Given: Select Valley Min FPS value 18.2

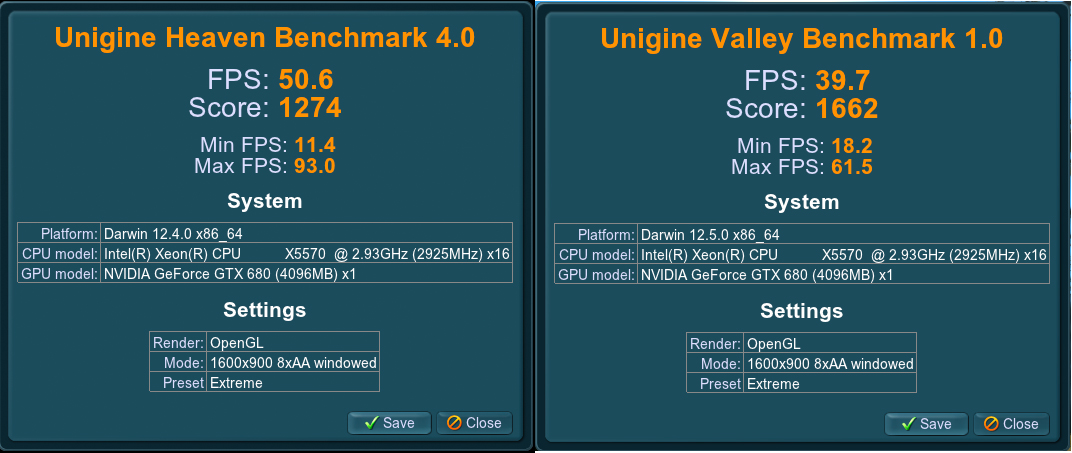Looking at the screenshot, I should coord(851,146).
